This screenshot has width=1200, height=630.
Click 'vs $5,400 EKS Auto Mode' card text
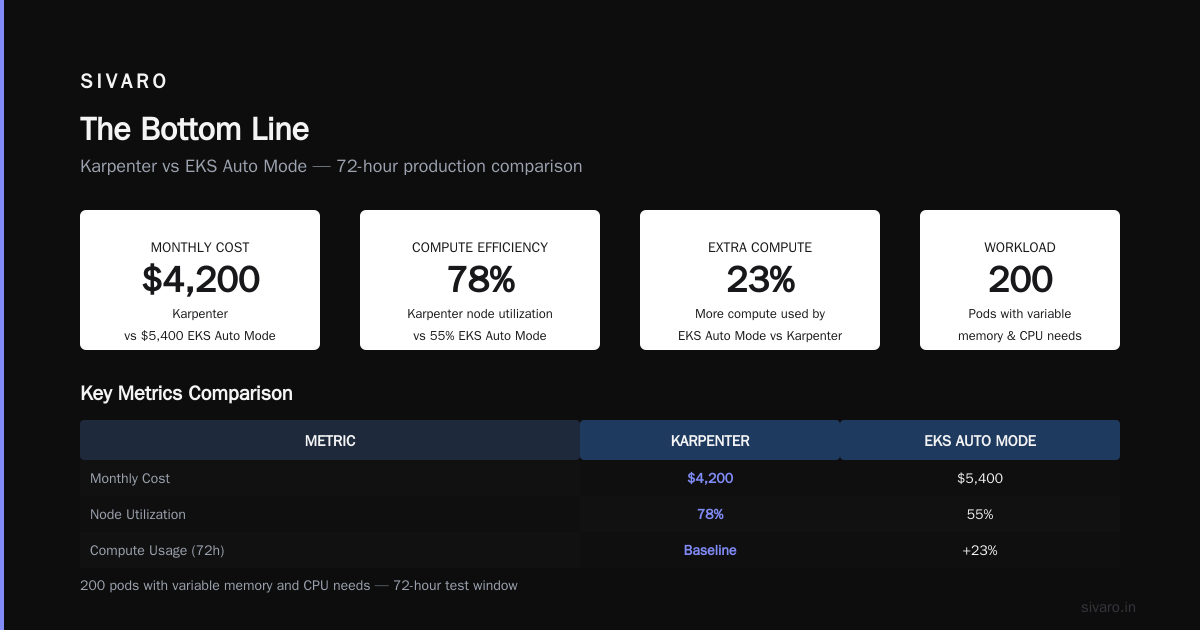click(x=200, y=336)
